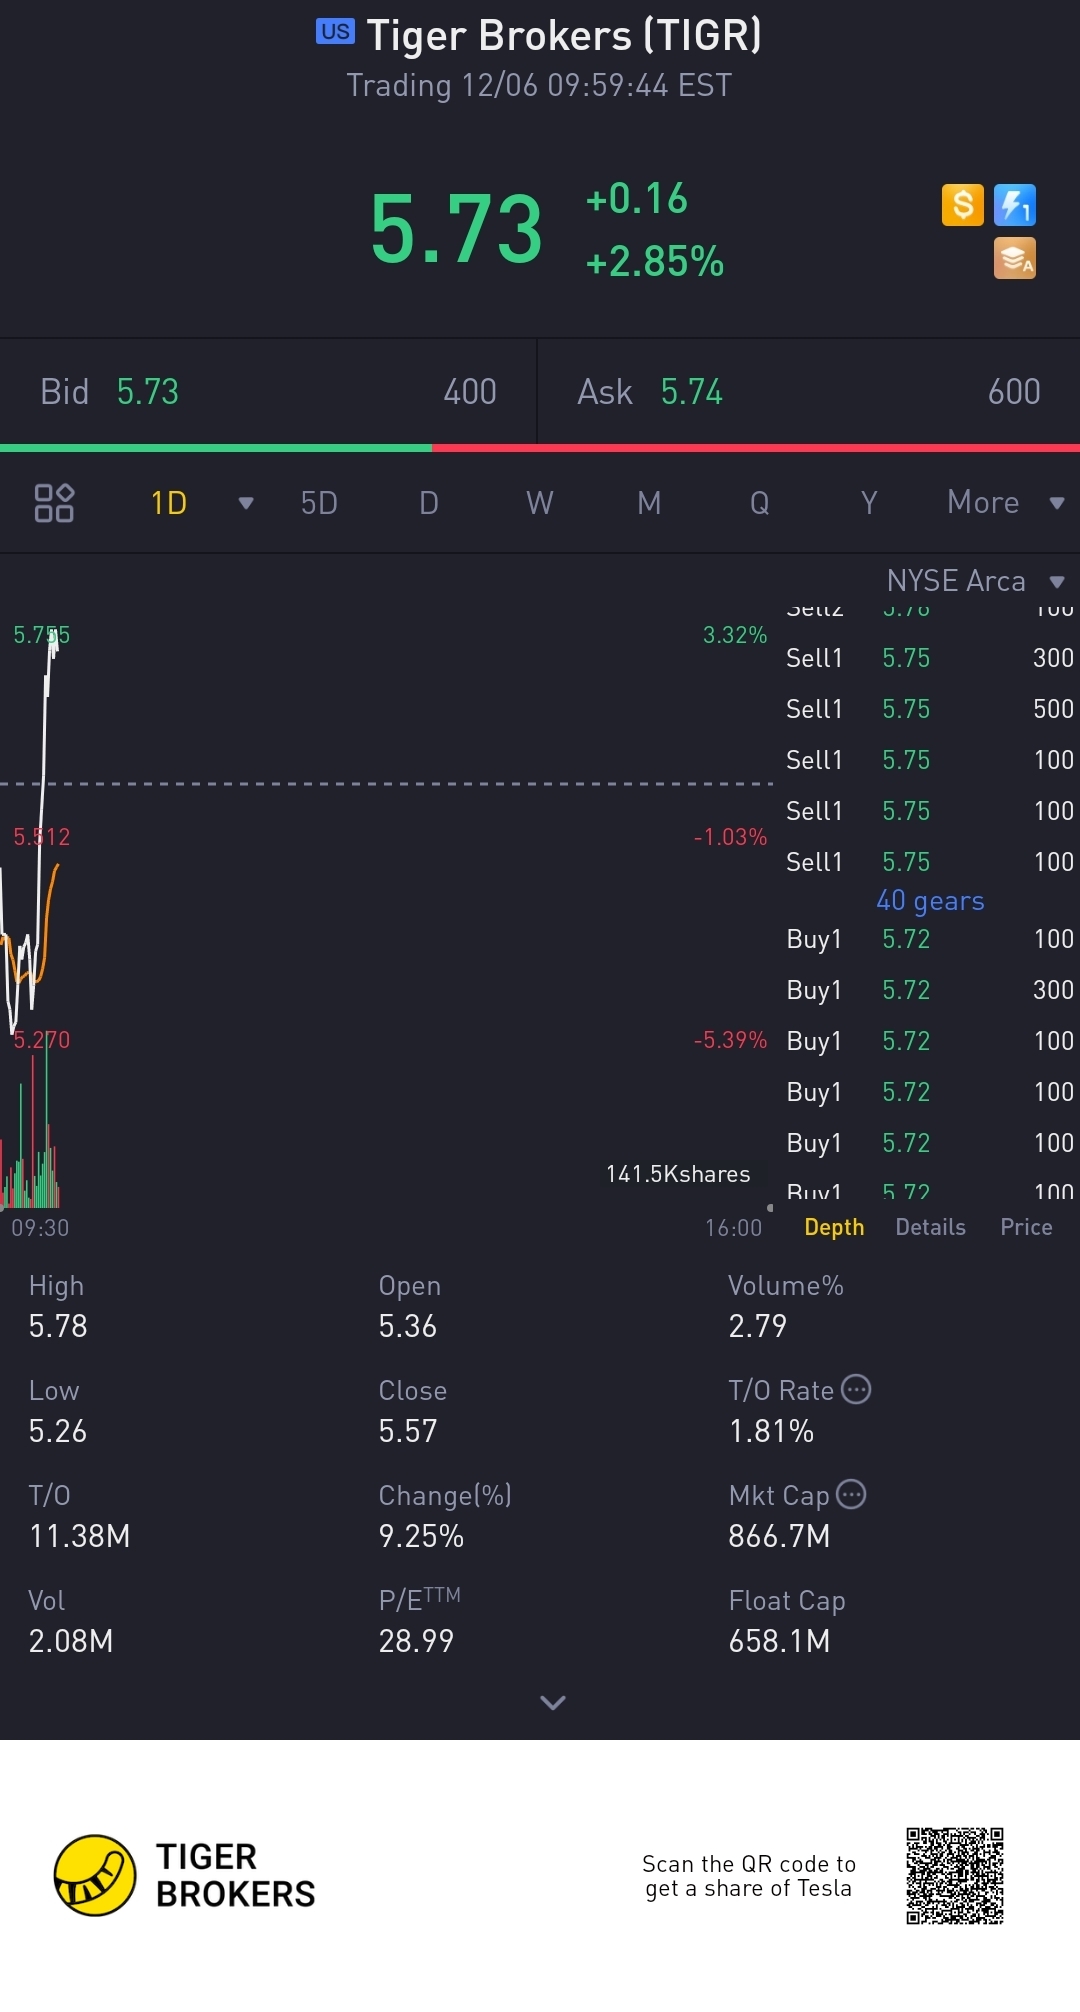Tap the Trading 12/06 09:59:44 EST status
The height and width of the screenshot is (2012, 1080).
click(539, 86)
